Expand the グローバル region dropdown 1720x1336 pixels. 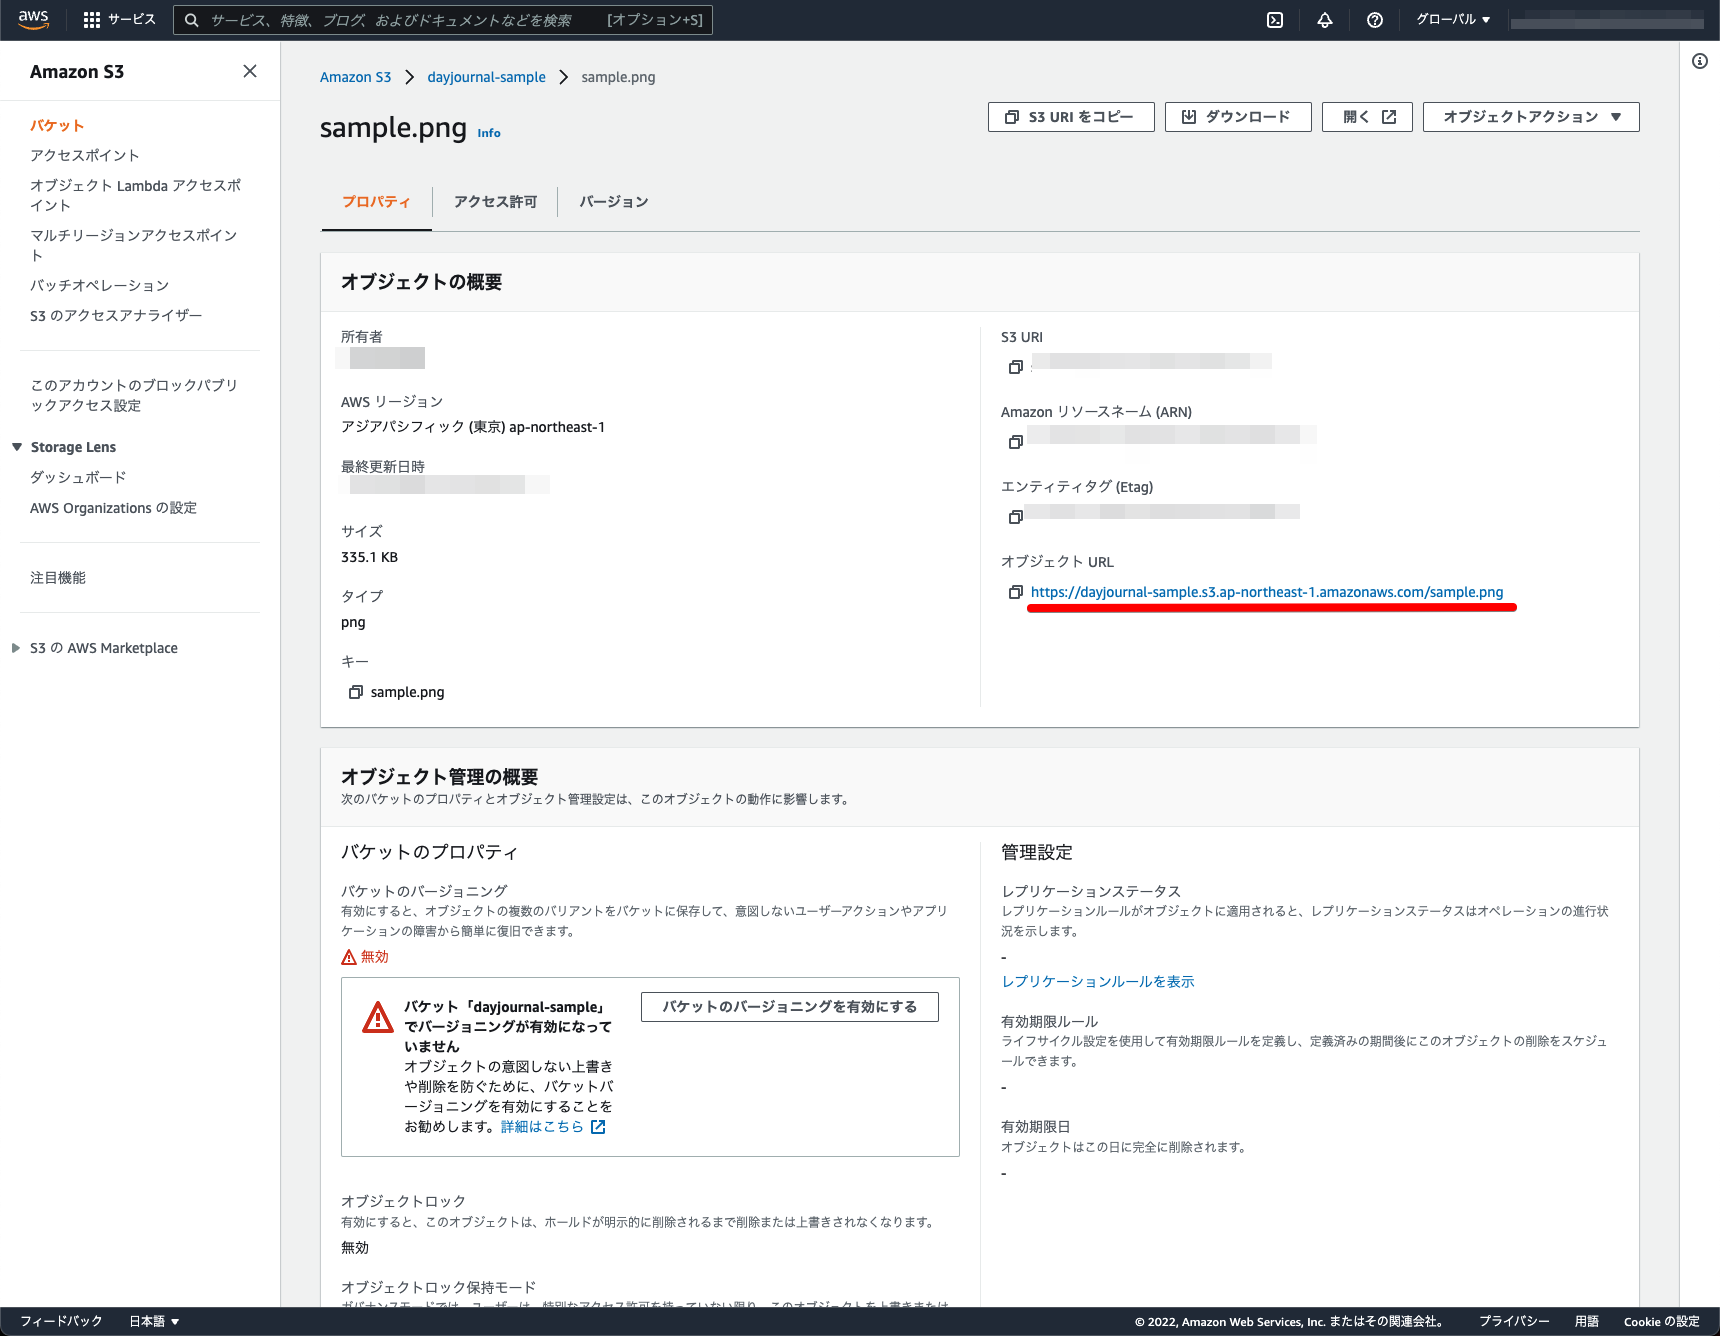[x=1453, y=20]
